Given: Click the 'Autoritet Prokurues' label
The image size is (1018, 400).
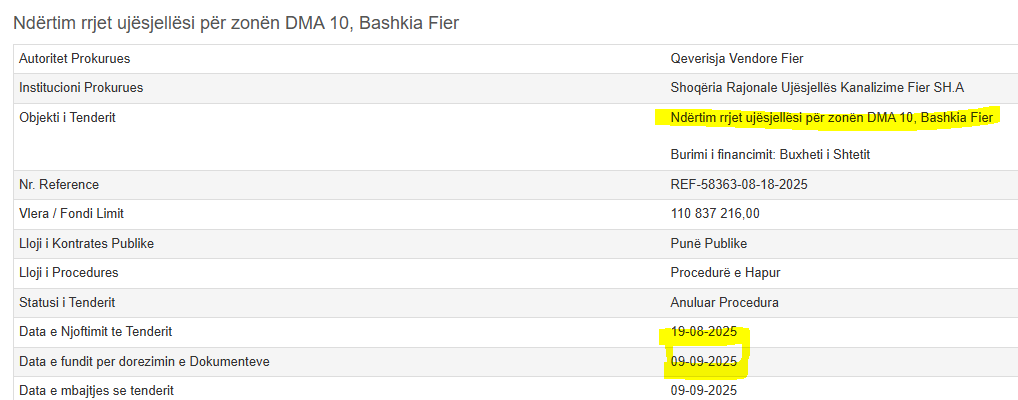Looking at the screenshot, I should (75, 59).
